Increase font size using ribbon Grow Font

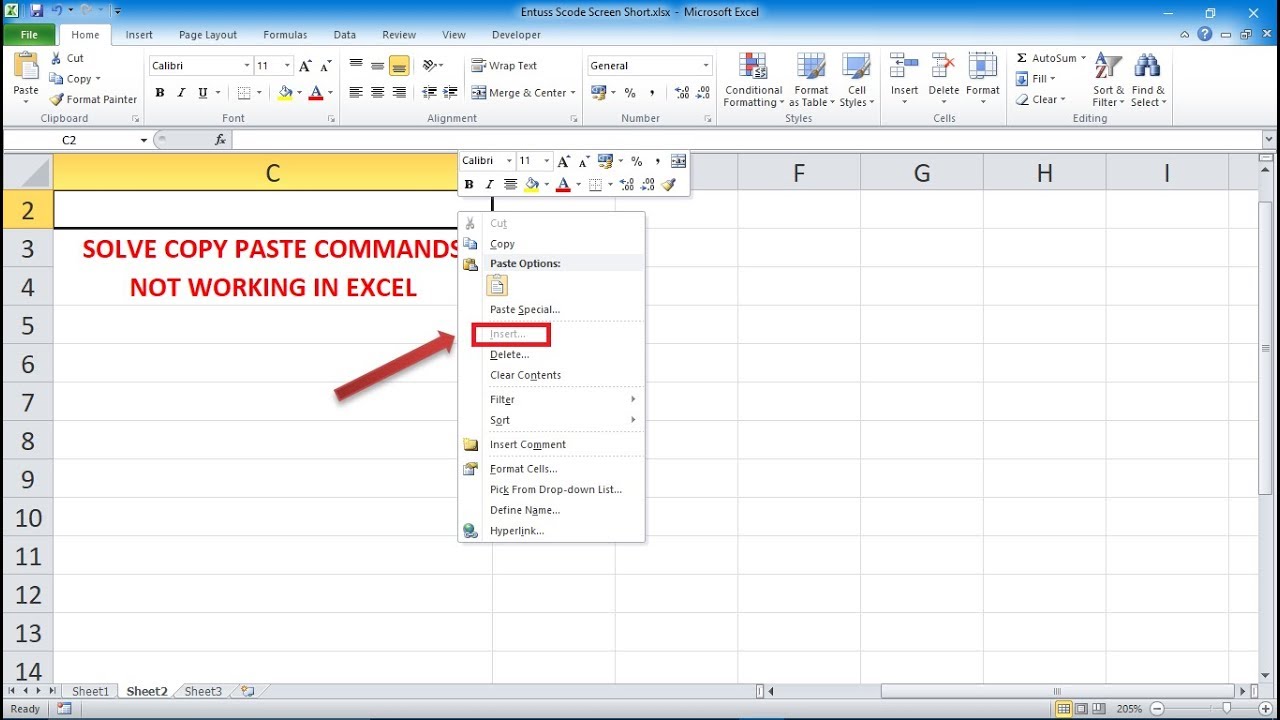click(306, 66)
